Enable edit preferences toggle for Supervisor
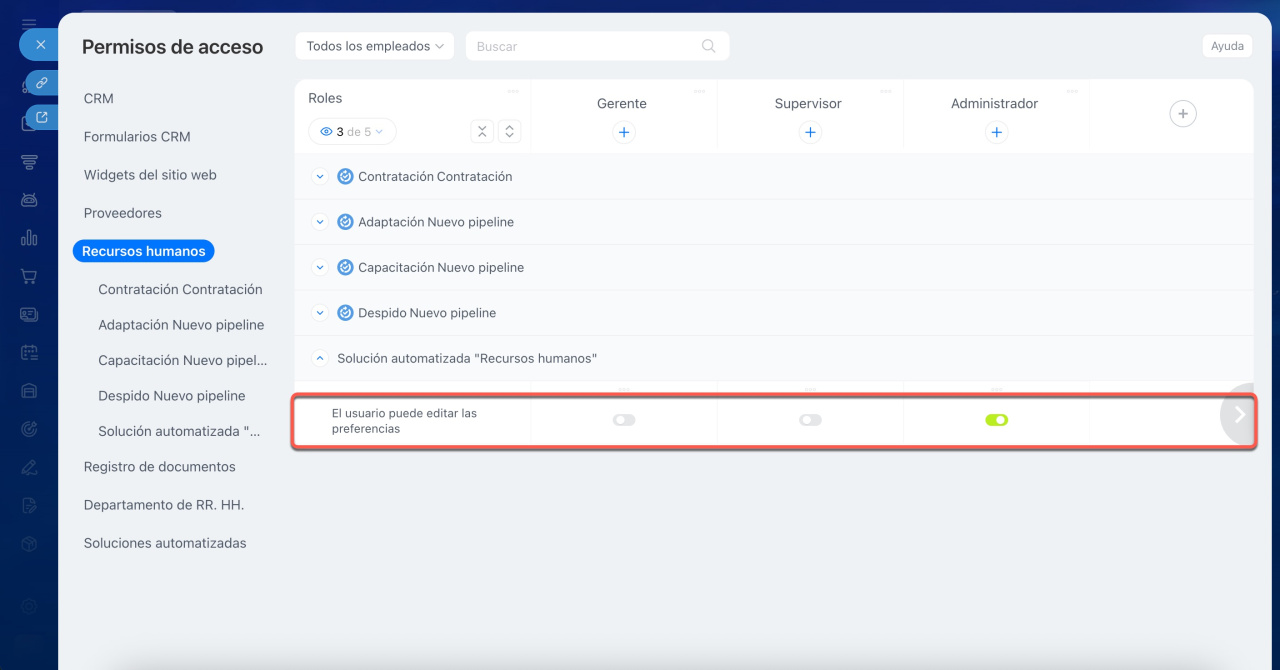This screenshot has height=670, width=1280. pyautogui.click(x=810, y=420)
